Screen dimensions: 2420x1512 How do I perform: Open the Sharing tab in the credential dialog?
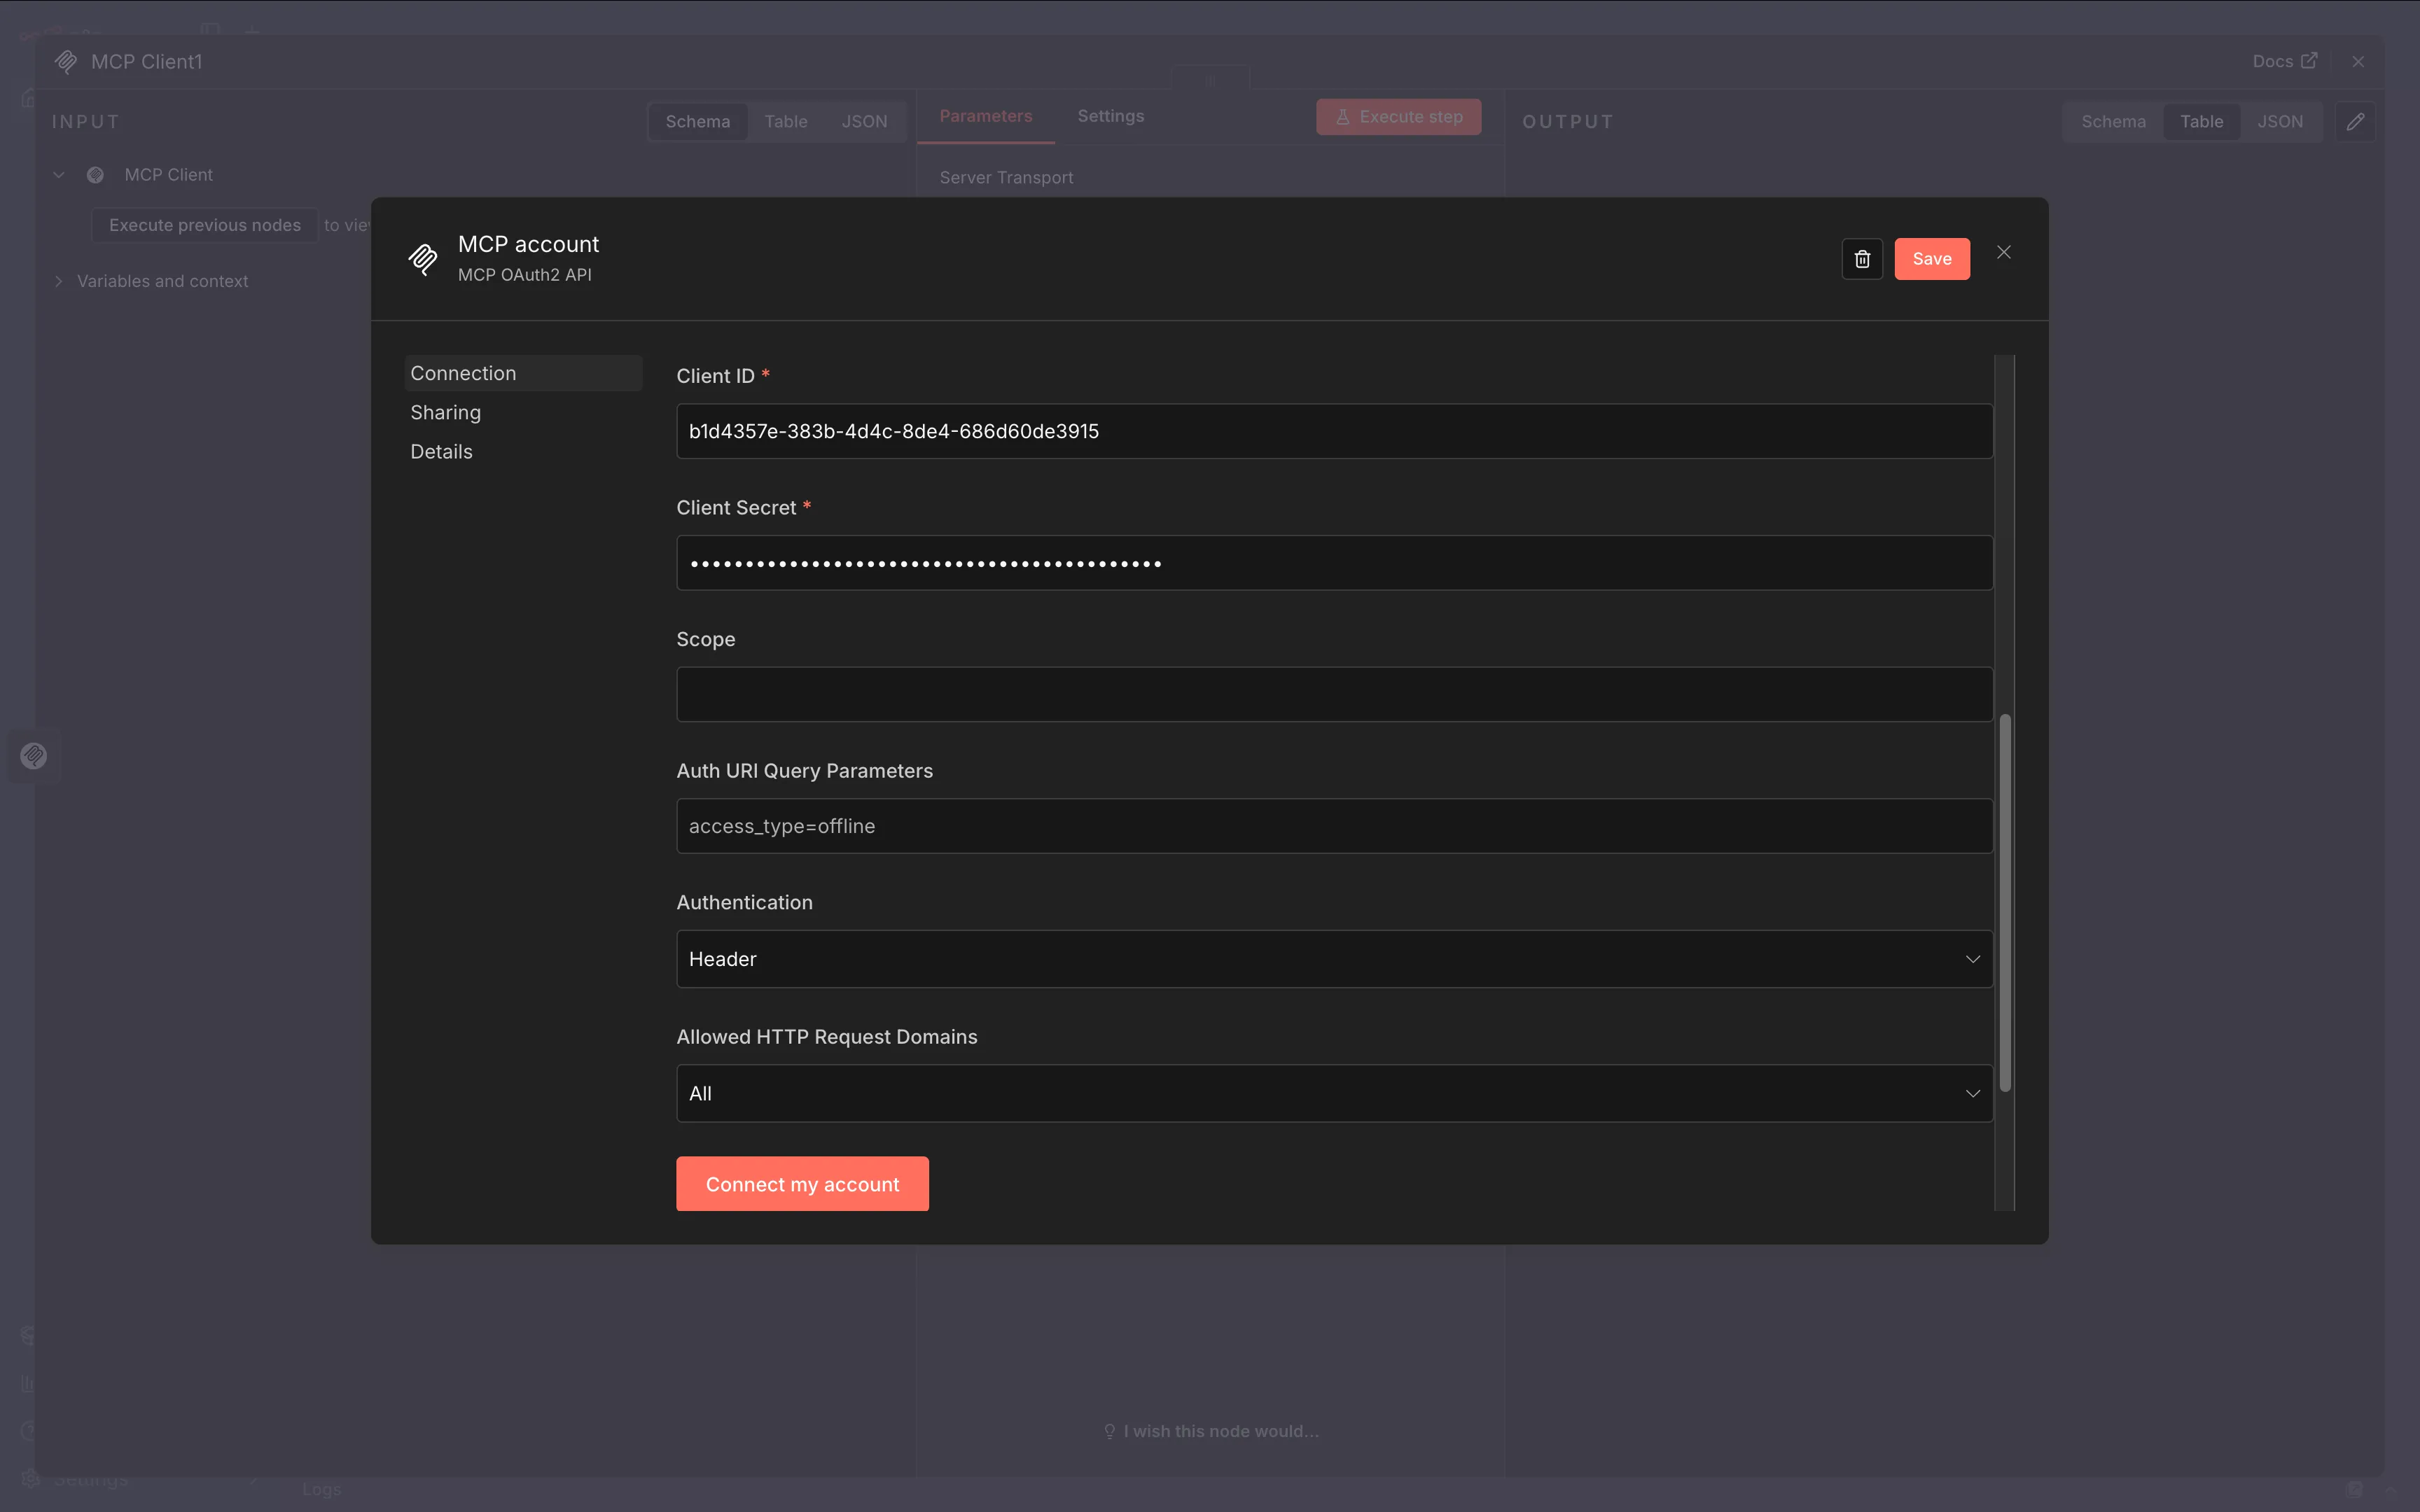[x=445, y=412]
